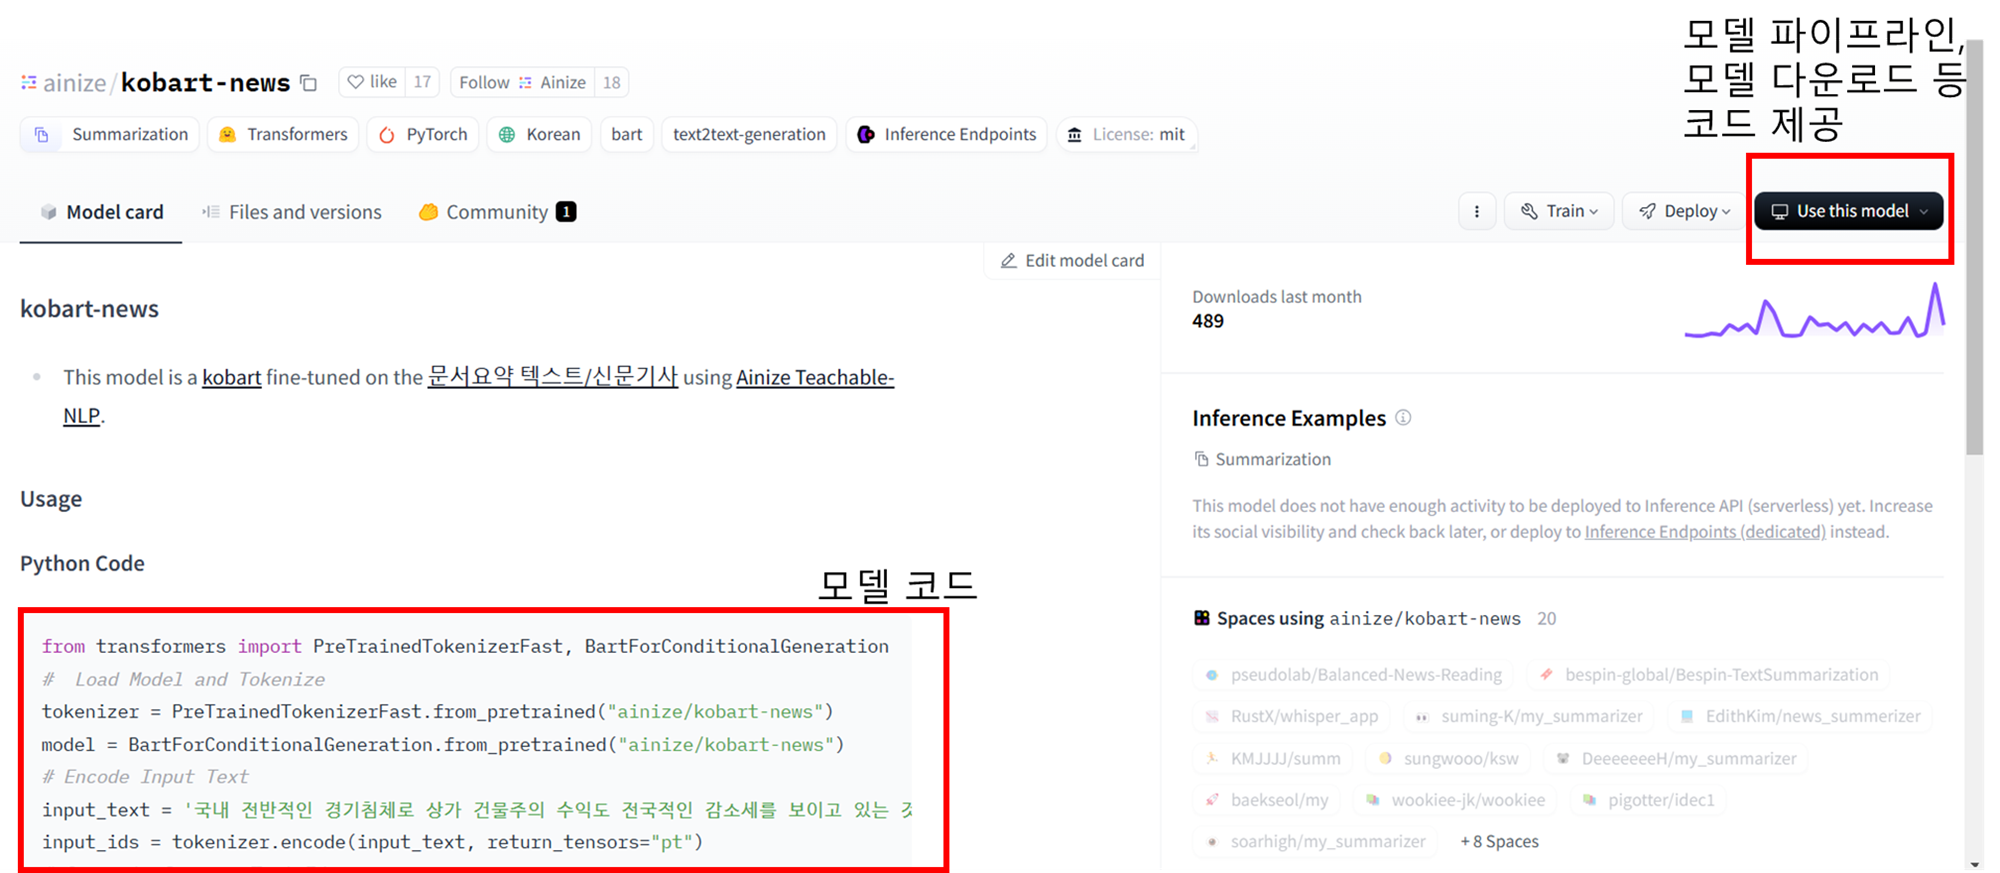Open bespin-global/Bespin-TextSummarization space

click(1709, 675)
